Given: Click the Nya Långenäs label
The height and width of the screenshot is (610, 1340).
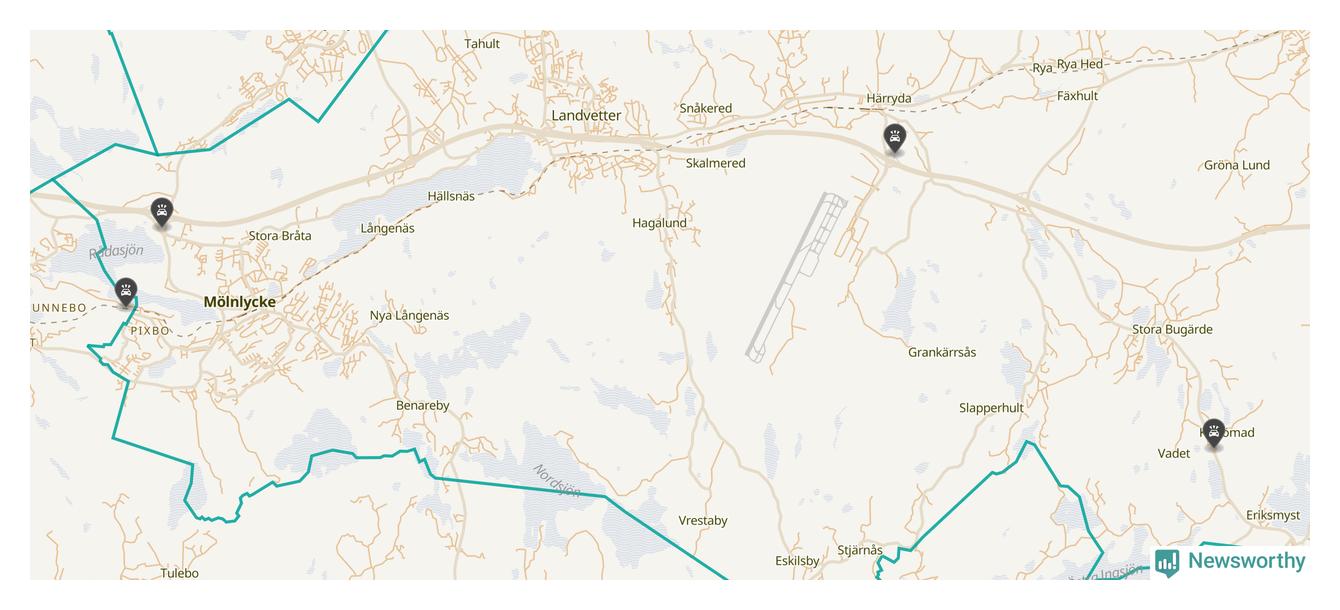Looking at the screenshot, I should pos(409,315).
